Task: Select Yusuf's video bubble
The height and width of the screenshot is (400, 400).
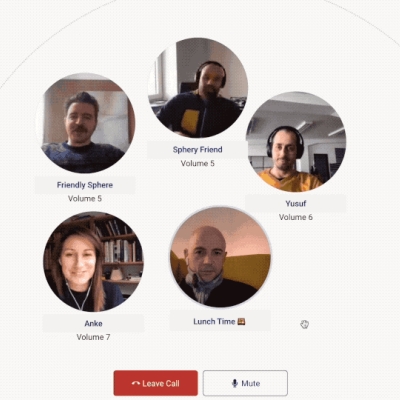Action: (296, 142)
